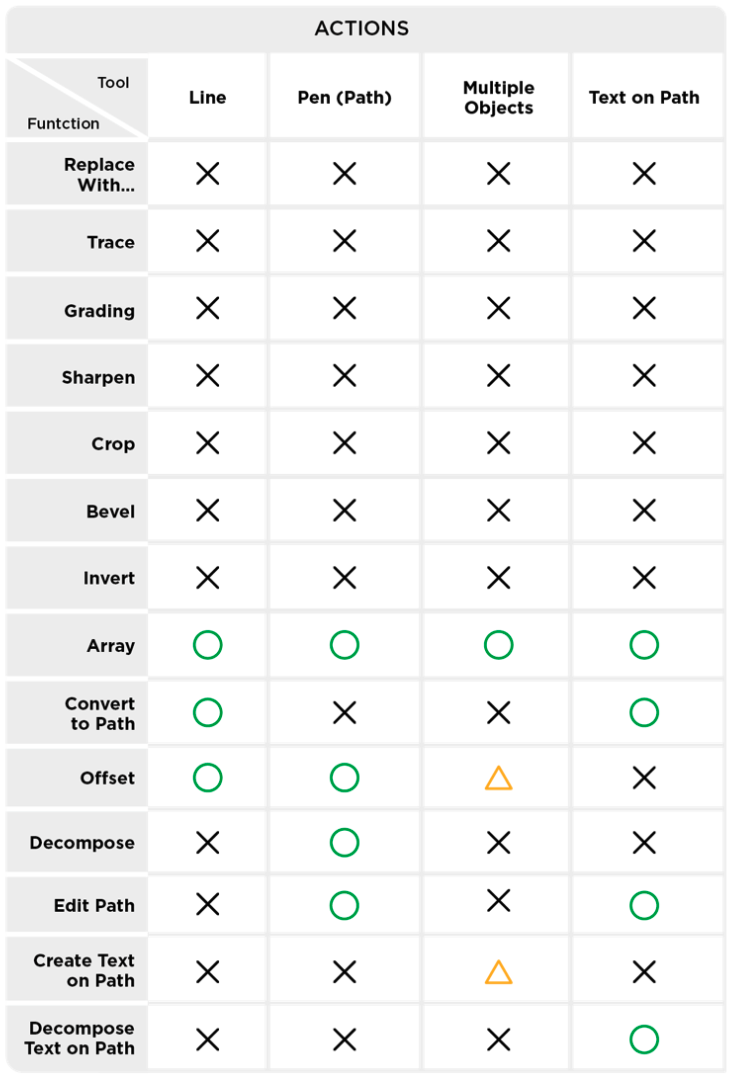Viewport: 732px width, 1078px height.
Task: Click the green circle for Decompose Text on Path
Action: point(644,1039)
